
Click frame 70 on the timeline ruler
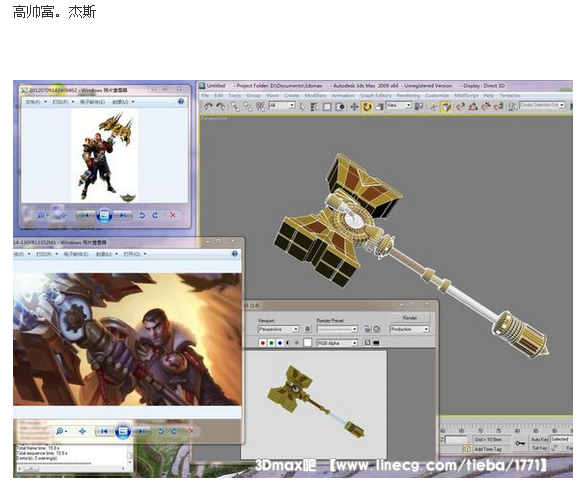tap(480, 431)
